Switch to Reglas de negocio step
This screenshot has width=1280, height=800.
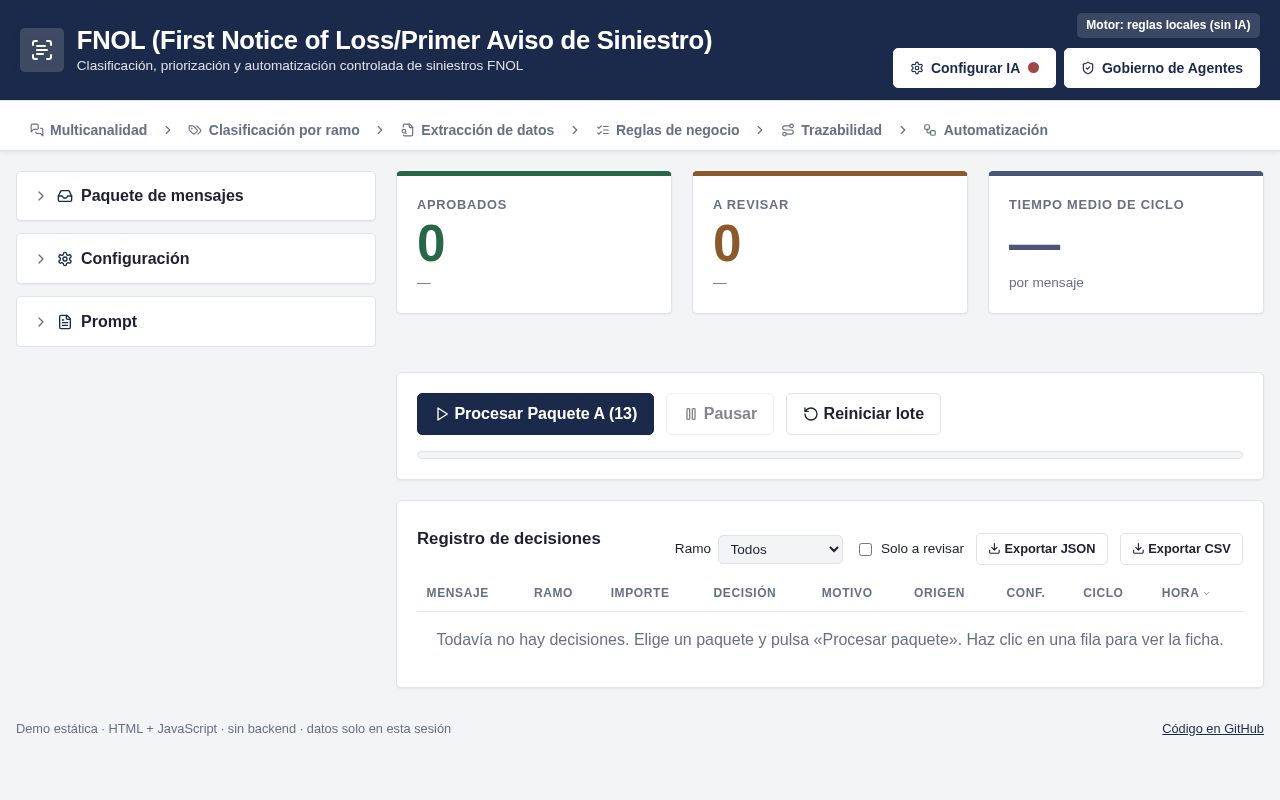668,130
